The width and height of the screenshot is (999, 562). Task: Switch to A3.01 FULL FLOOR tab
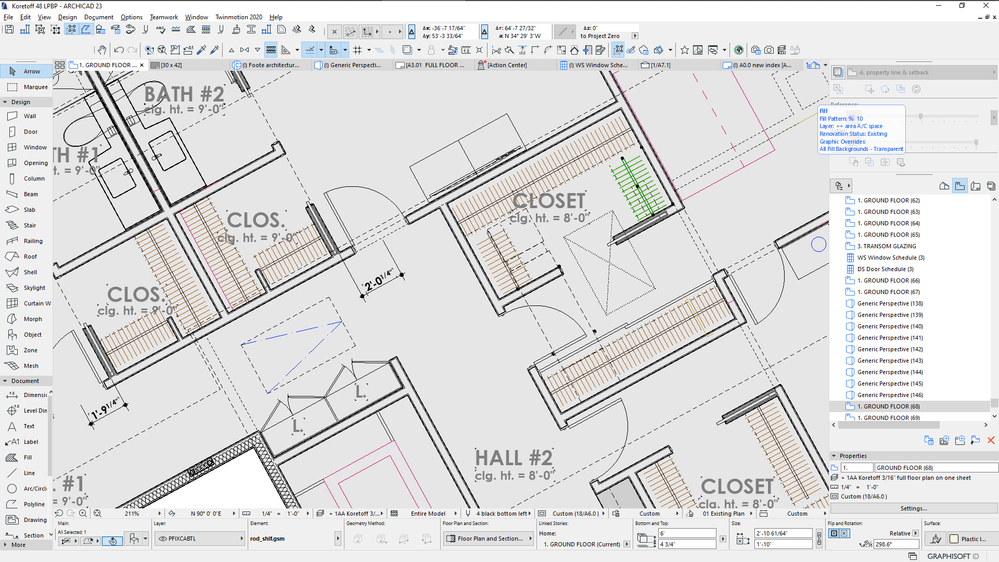point(434,65)
